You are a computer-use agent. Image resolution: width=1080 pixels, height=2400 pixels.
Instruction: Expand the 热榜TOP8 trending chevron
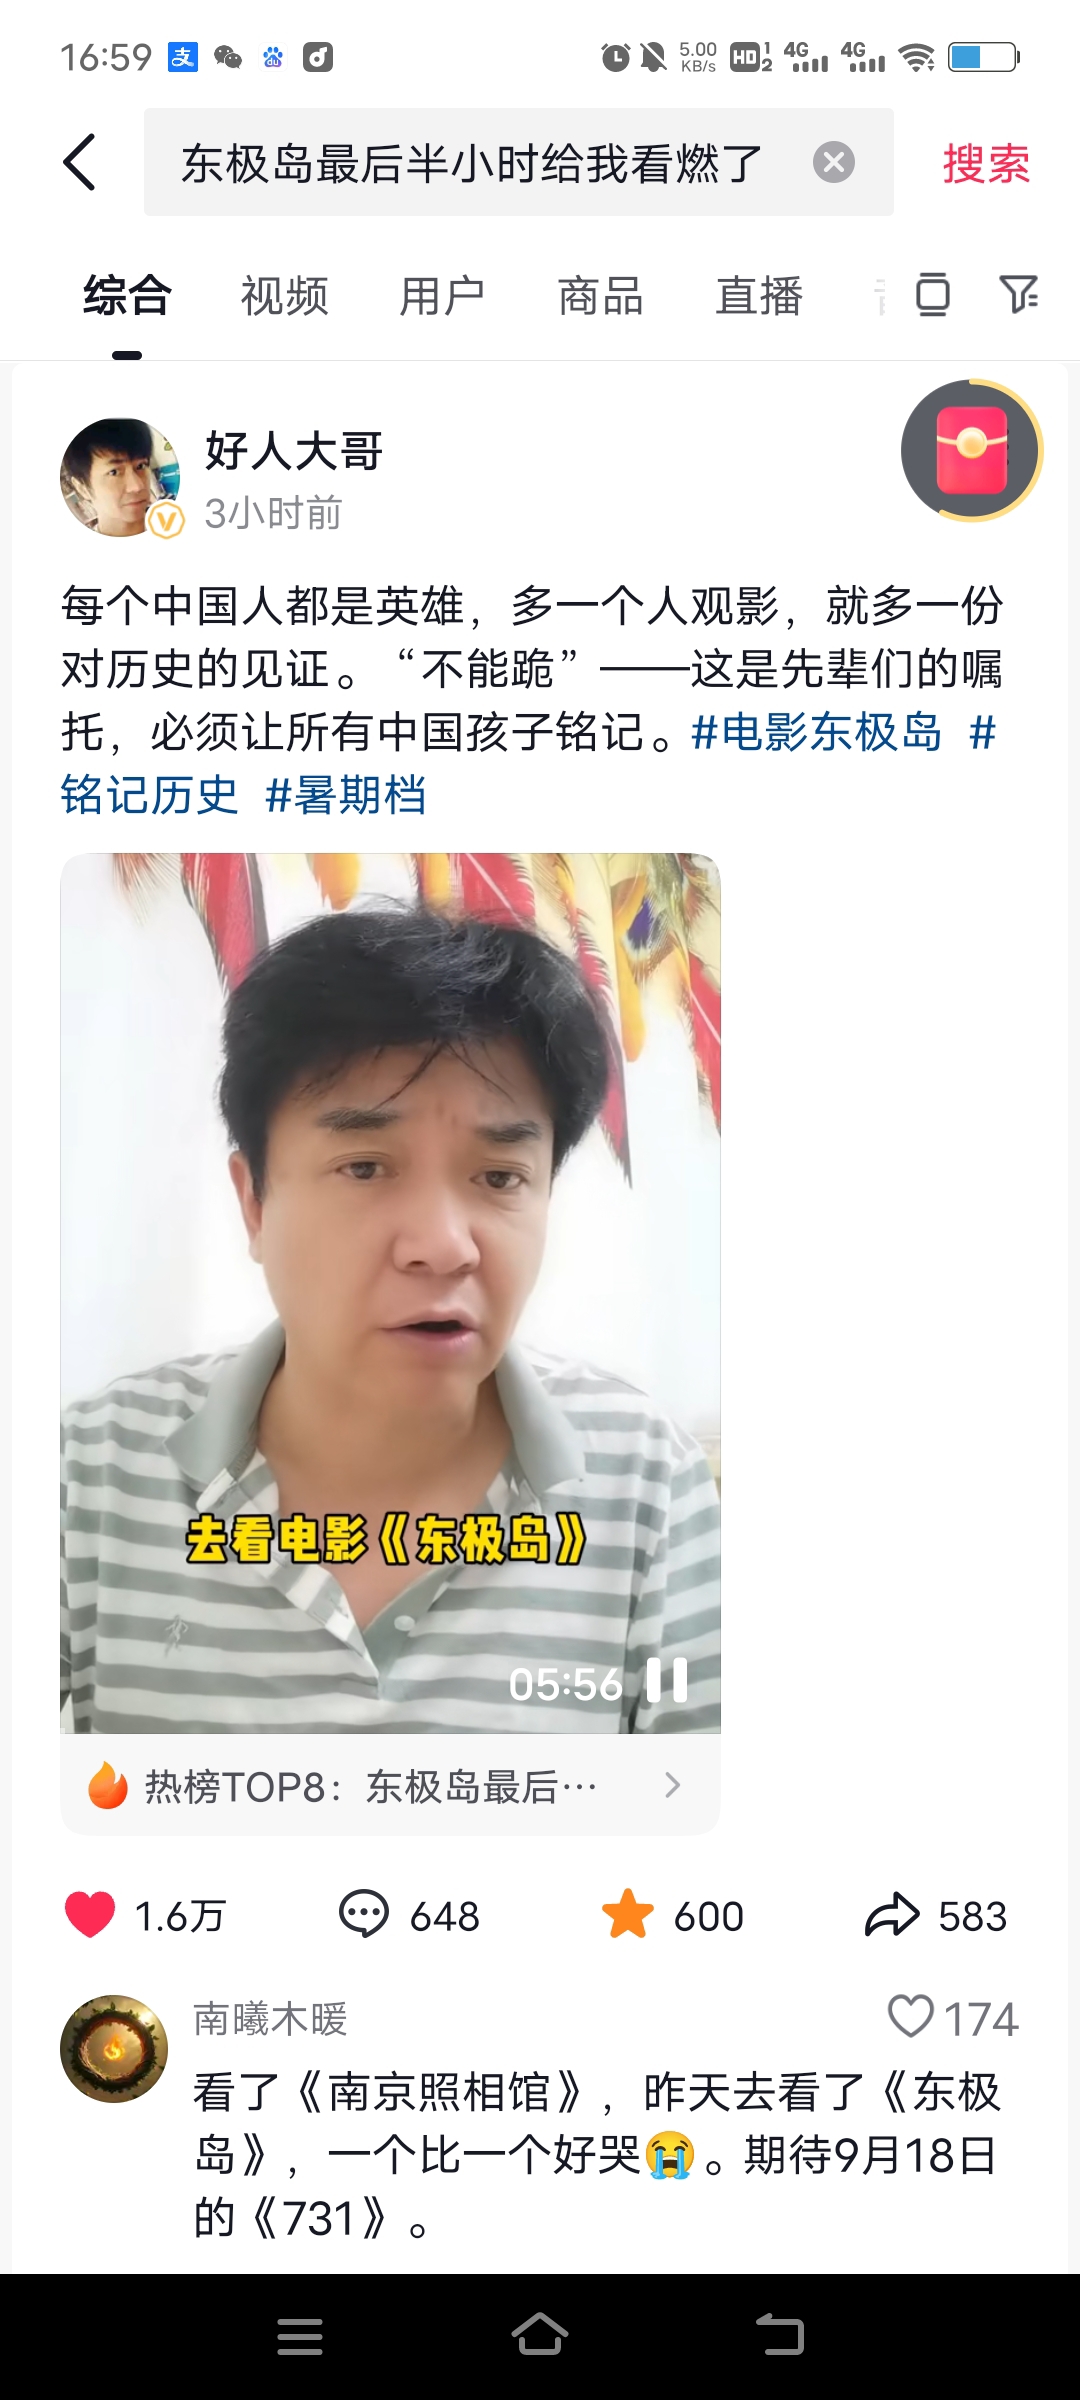(x=673, y=1785)
